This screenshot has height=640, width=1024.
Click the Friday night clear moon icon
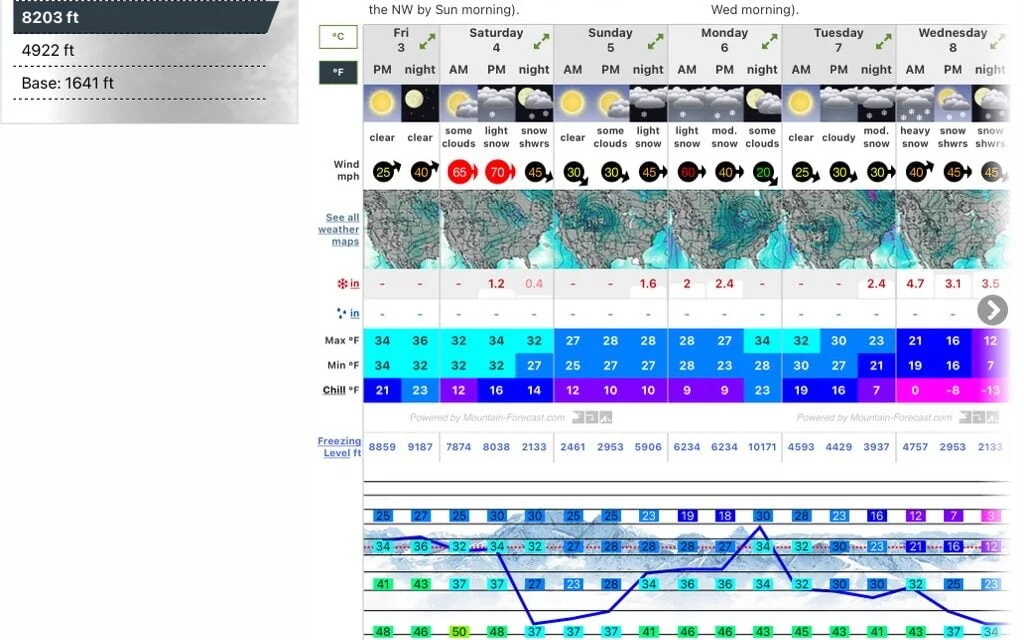click(420, 103)
